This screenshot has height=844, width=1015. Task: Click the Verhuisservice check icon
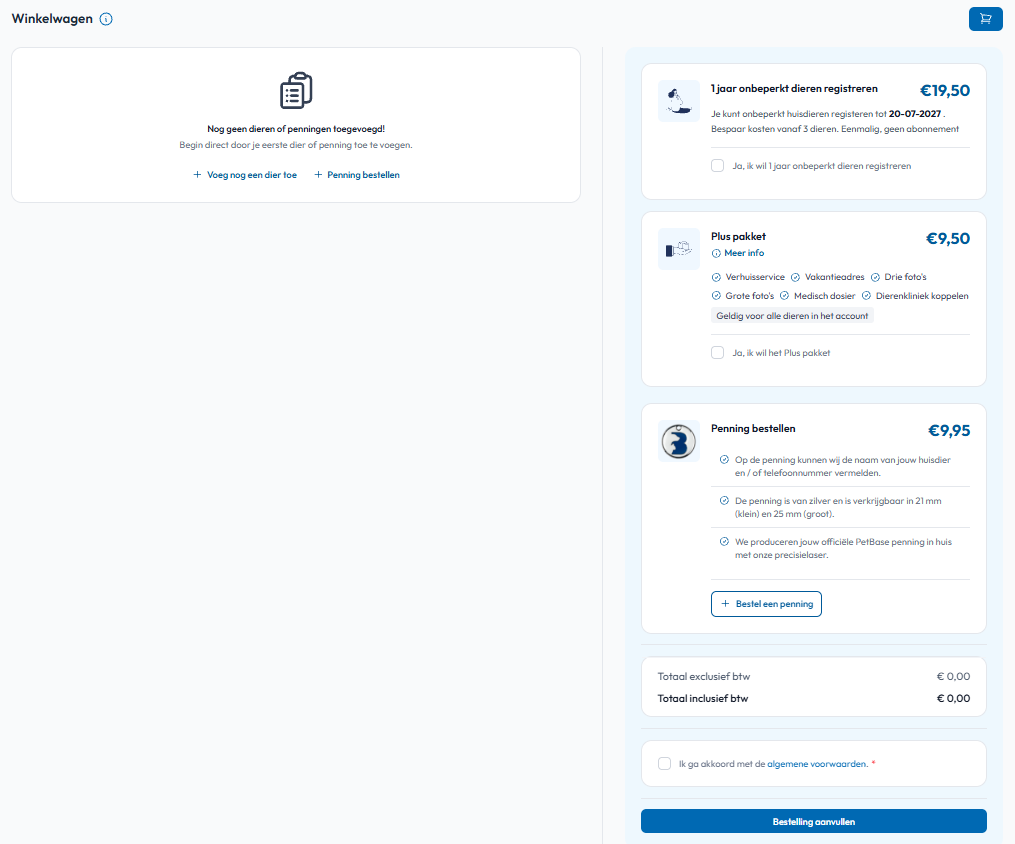click(716, 278)
